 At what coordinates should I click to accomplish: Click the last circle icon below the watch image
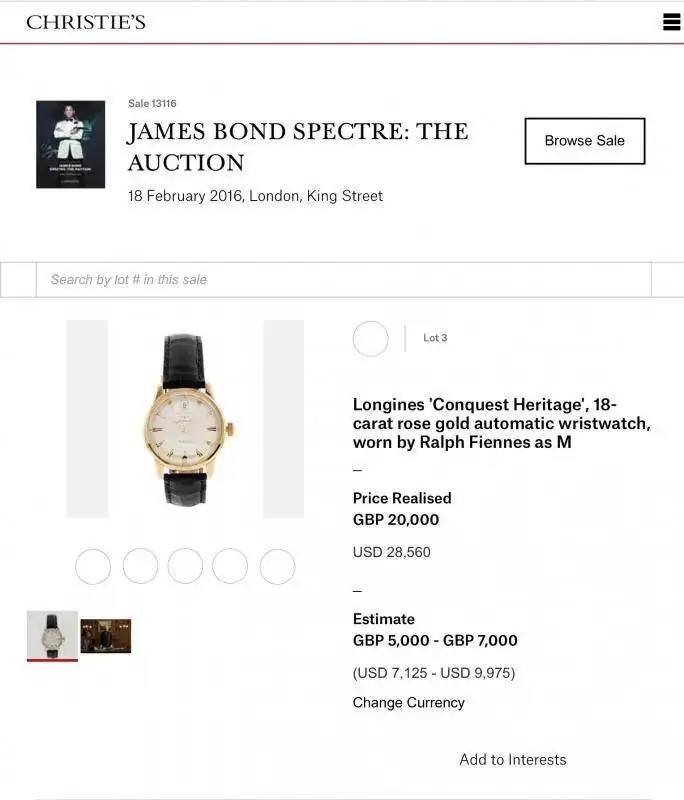pyautogui.click(x=277, y=567)
